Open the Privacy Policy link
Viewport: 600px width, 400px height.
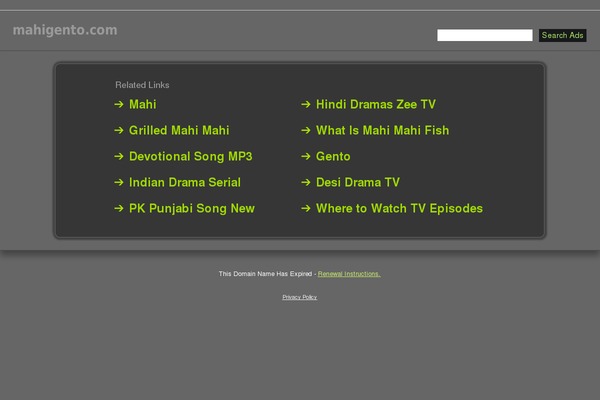pyautogui.click(x=300, y=297)
